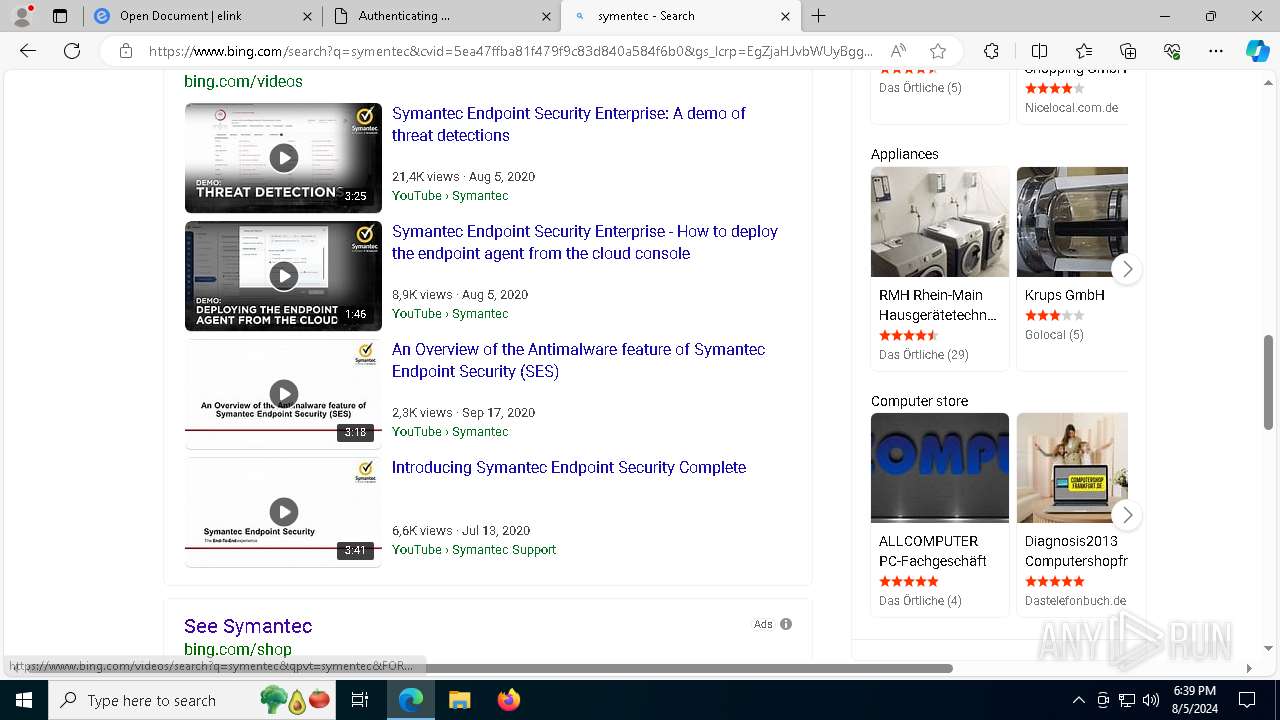Open the tab actions menu icon
The width and height of the screenshot is (1280, 720).
[60, 15]
